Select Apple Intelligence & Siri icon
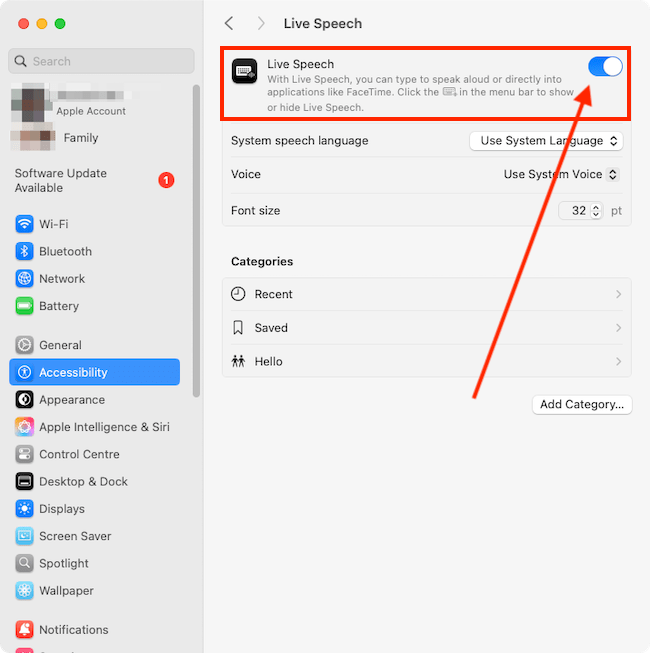Viewport: 650px width, 653px height. point(25,427)
